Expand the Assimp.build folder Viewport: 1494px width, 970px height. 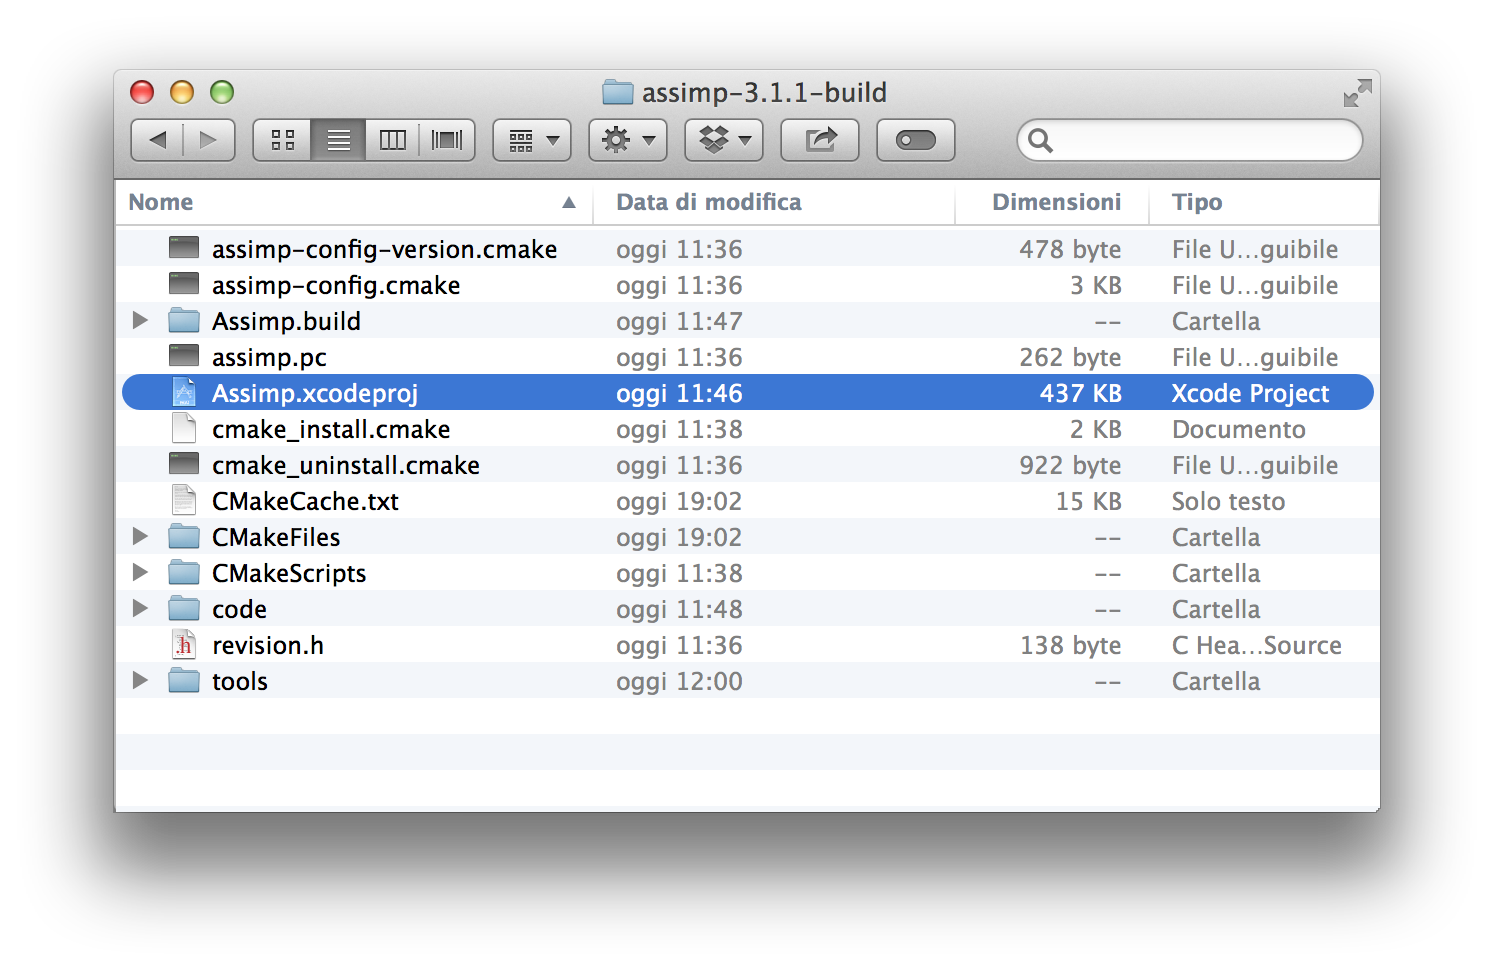click(139, 320)
